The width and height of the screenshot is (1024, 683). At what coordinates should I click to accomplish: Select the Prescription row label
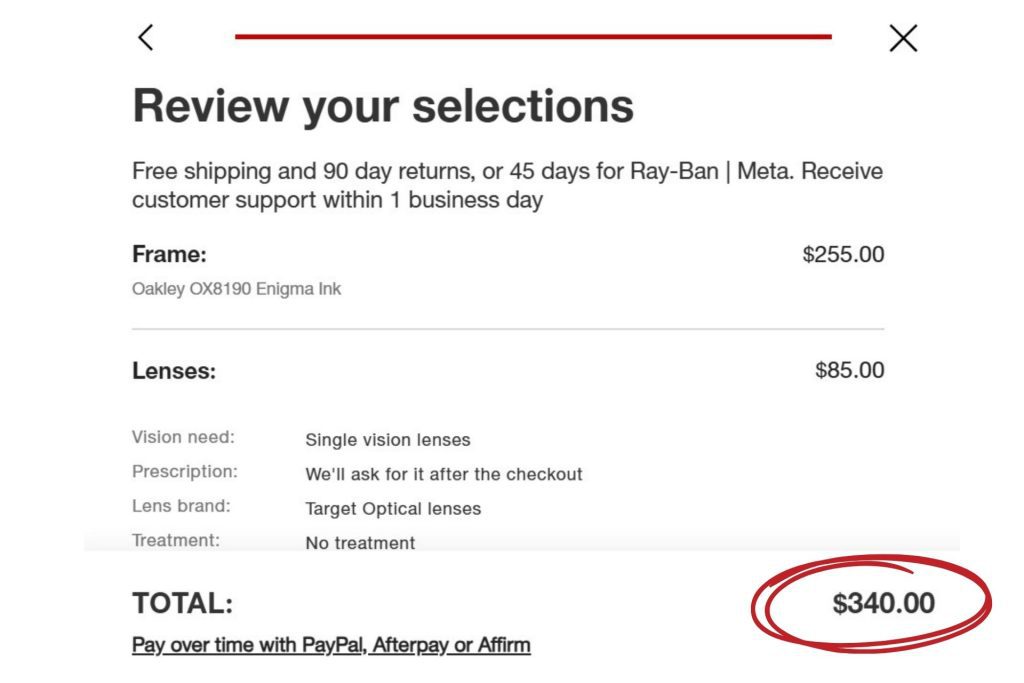[x=185, y=471]
